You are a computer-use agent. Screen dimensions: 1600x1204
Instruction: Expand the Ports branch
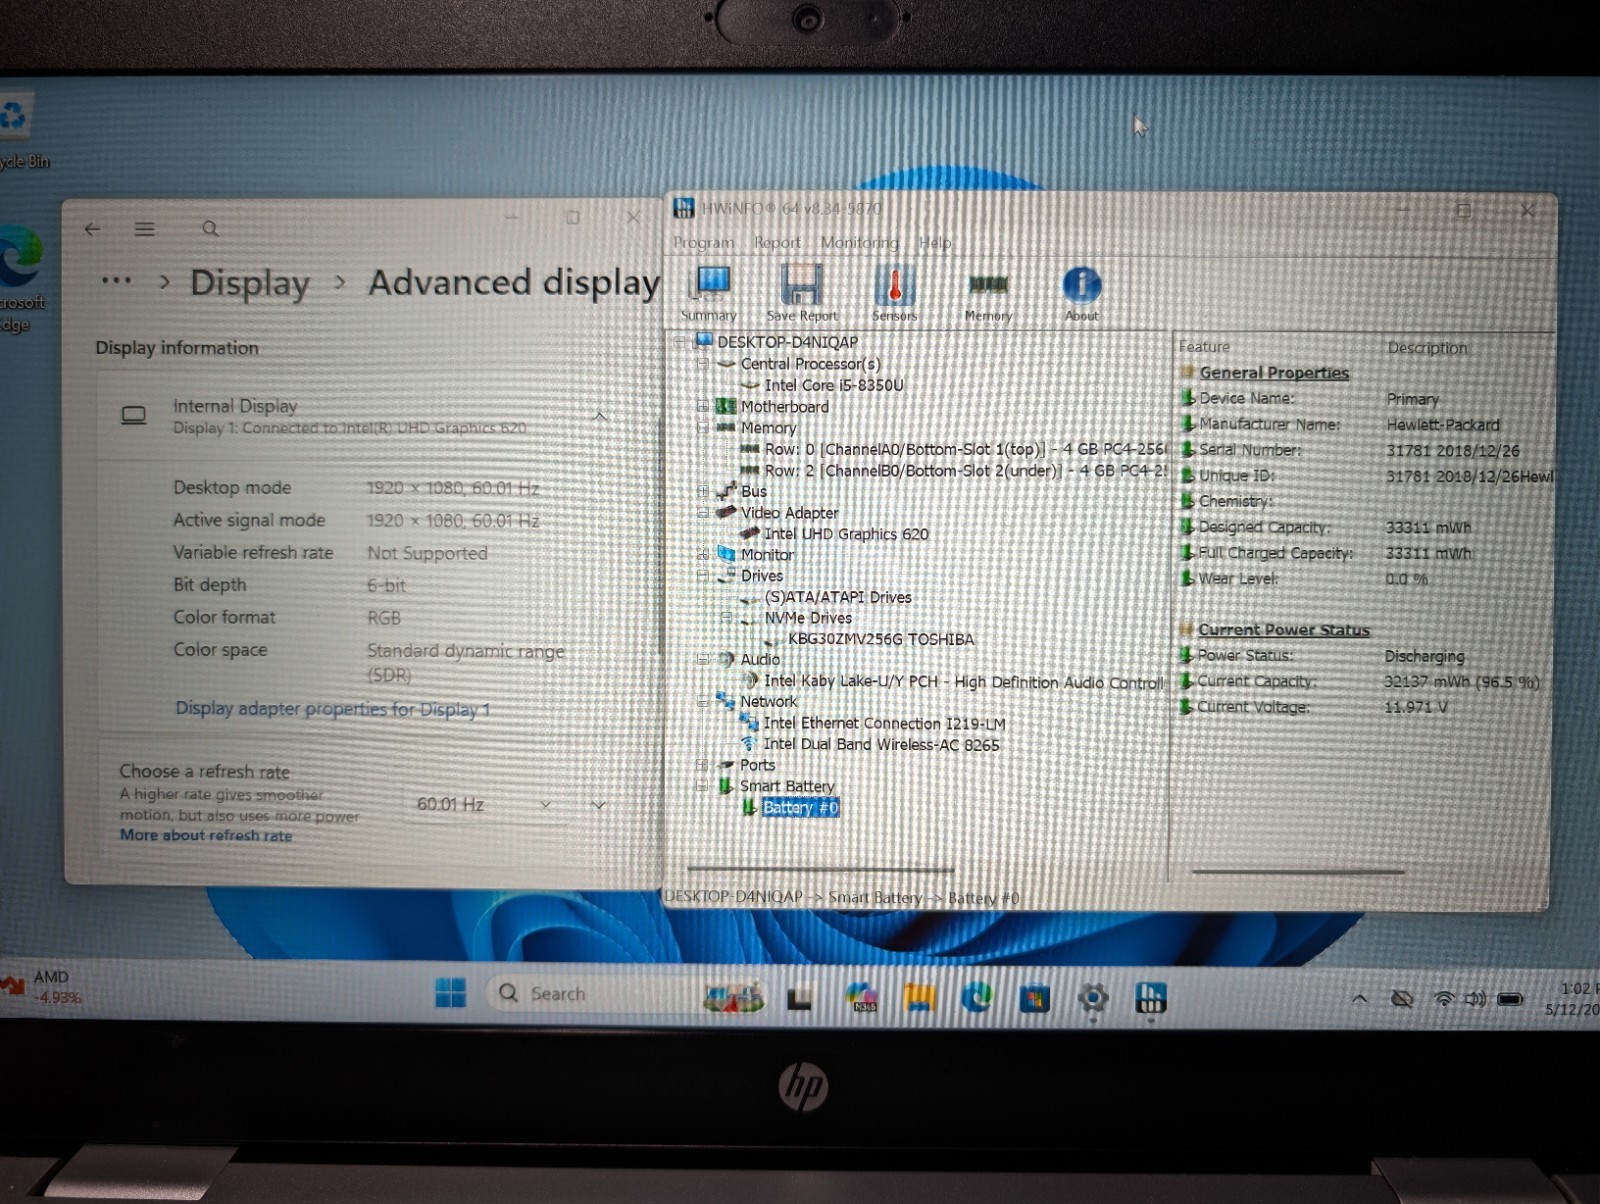click(702, 765)
